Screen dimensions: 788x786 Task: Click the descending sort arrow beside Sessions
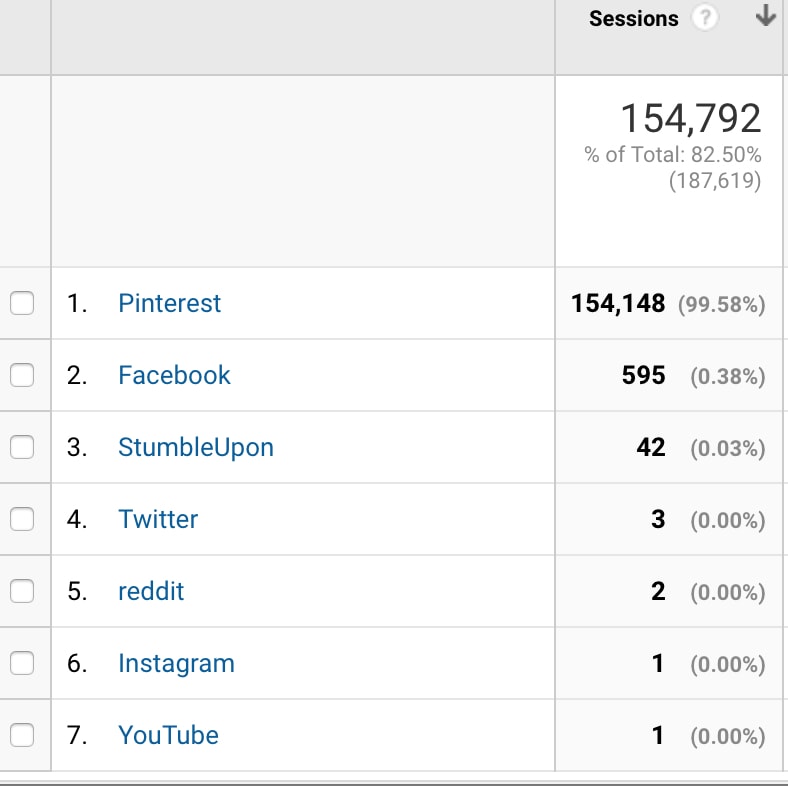click(765, 15)
